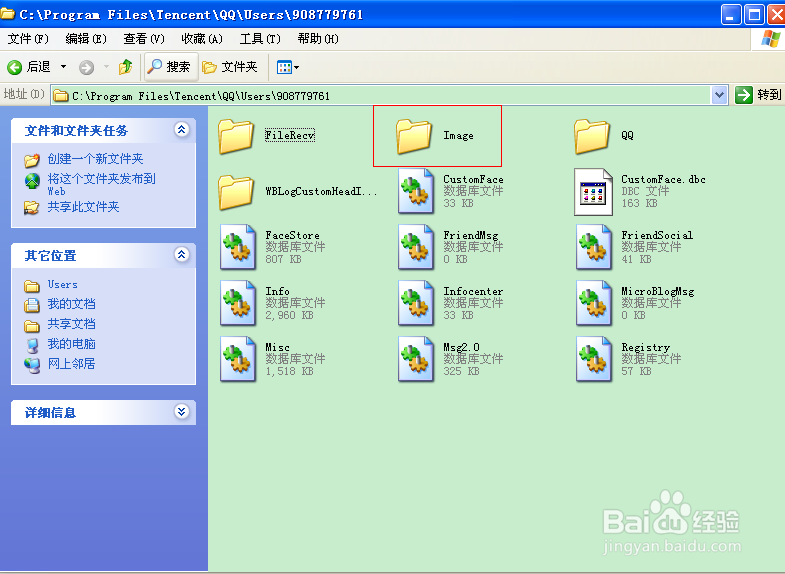Open the 帮助(H) menu
The image size is (785, 574).
click(318, 39)
